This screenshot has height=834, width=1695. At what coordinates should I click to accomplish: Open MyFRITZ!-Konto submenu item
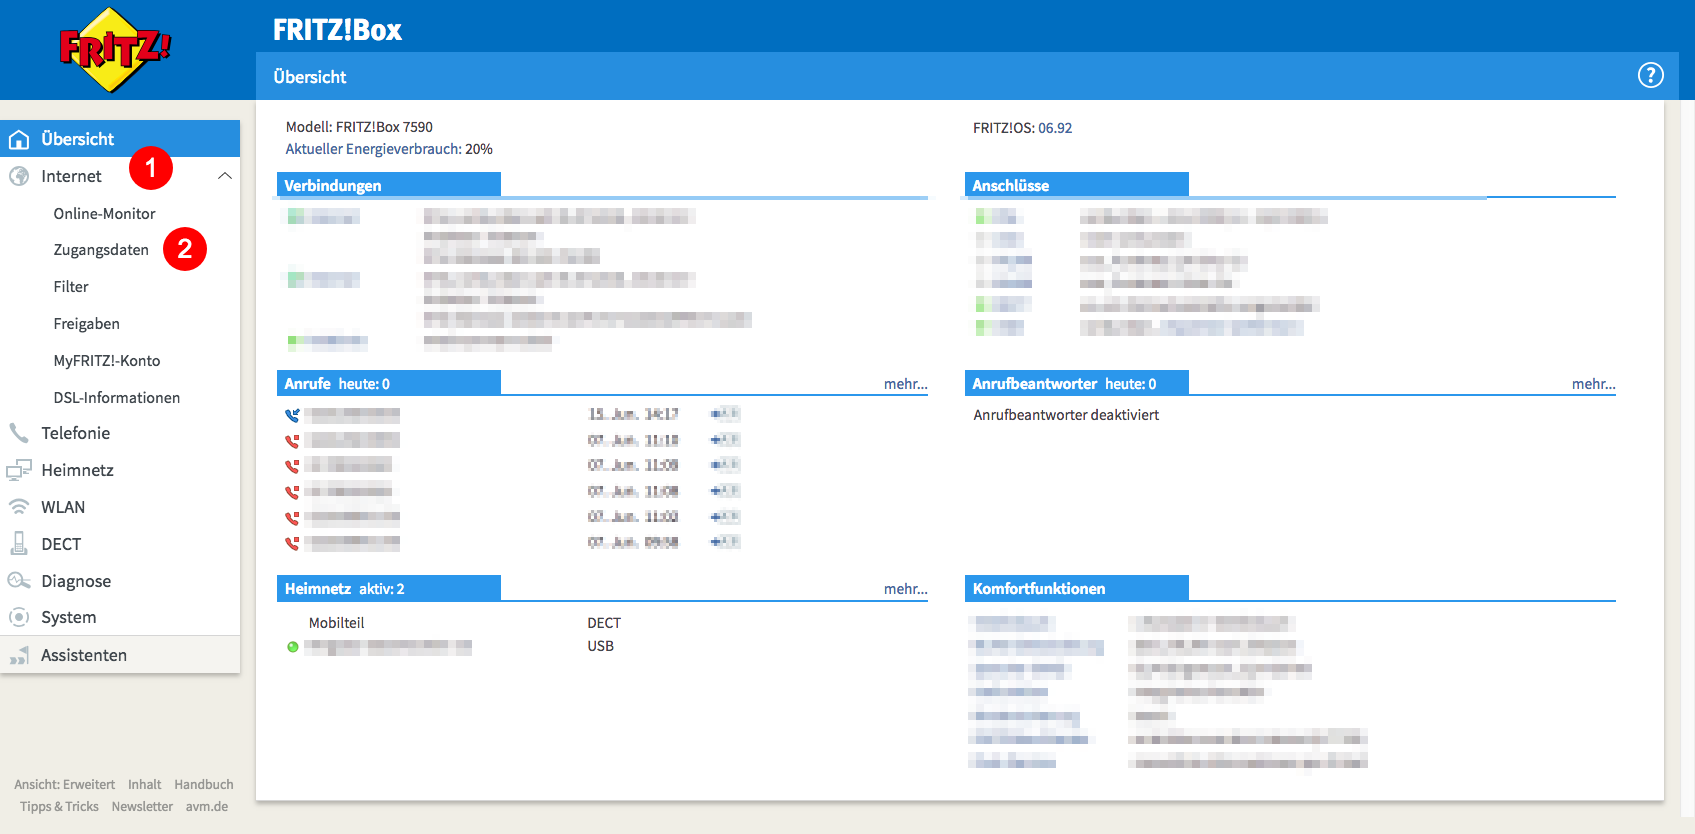[x=107, y=361]
